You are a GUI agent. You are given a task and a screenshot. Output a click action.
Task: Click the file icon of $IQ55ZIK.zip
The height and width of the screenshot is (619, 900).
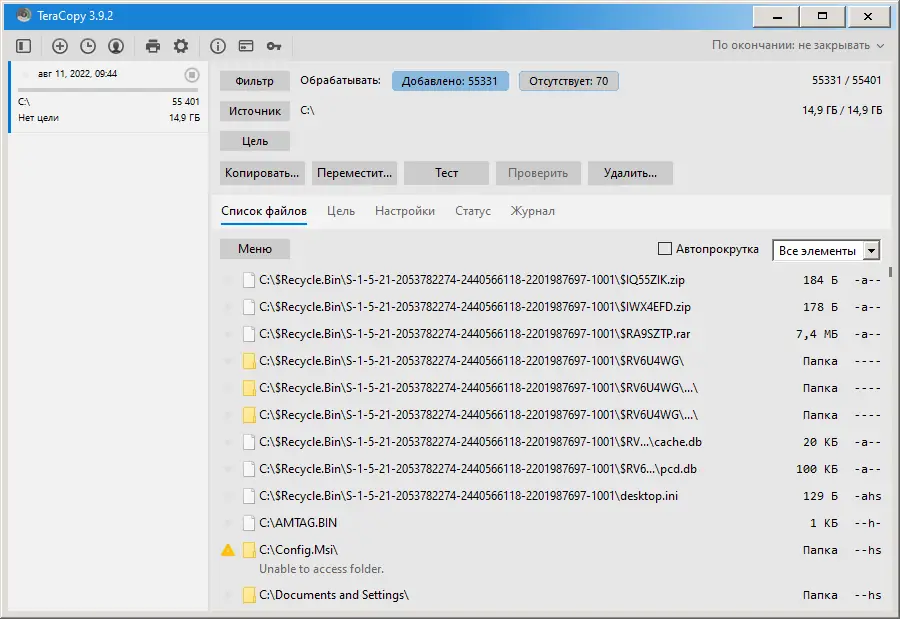(249, 280)
